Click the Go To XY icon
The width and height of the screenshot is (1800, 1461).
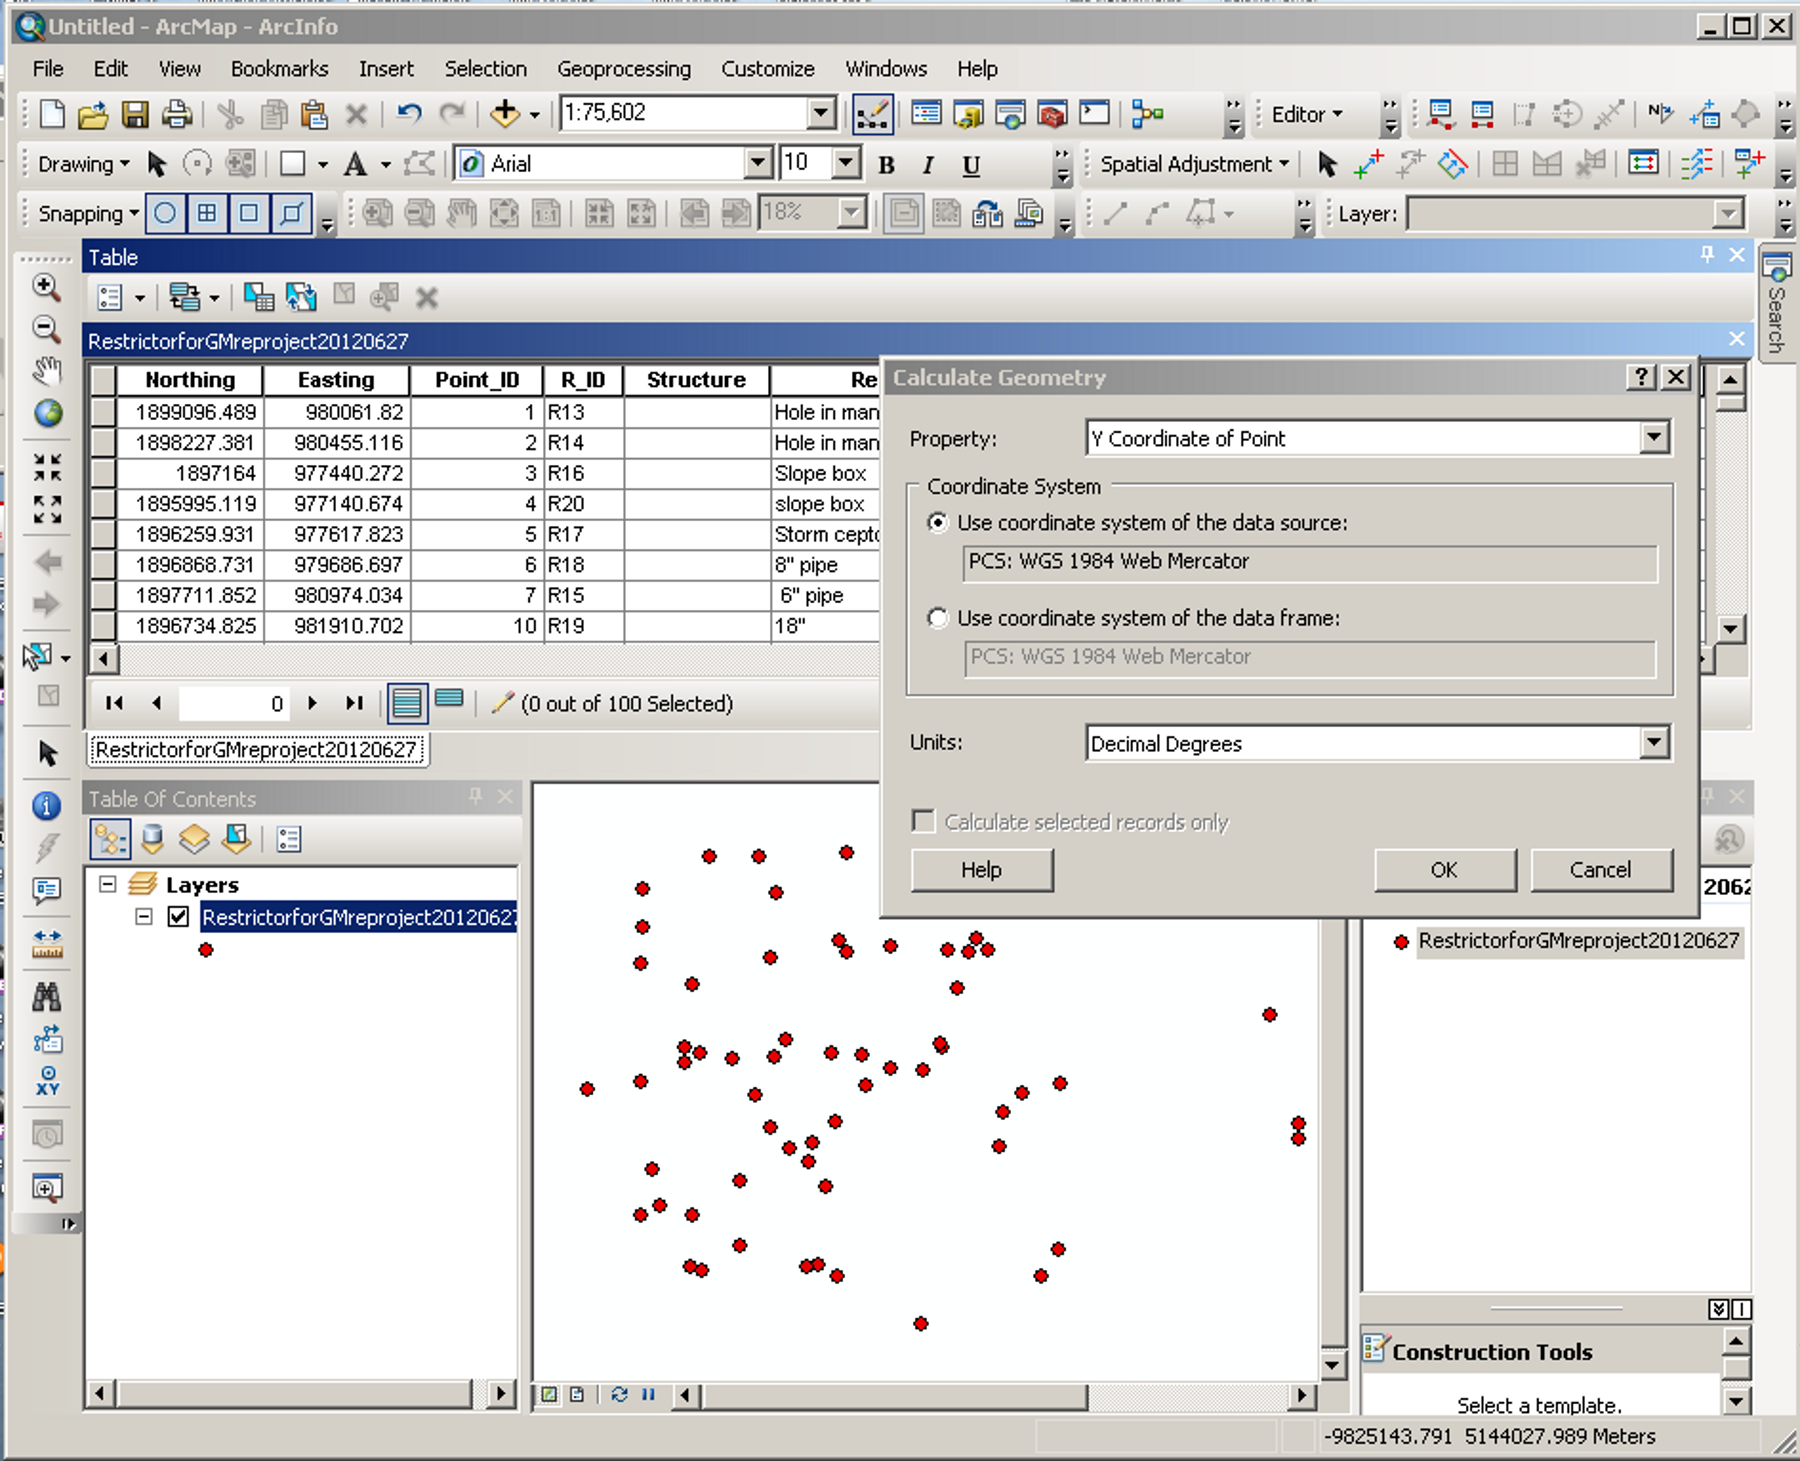click(47, 1080)
